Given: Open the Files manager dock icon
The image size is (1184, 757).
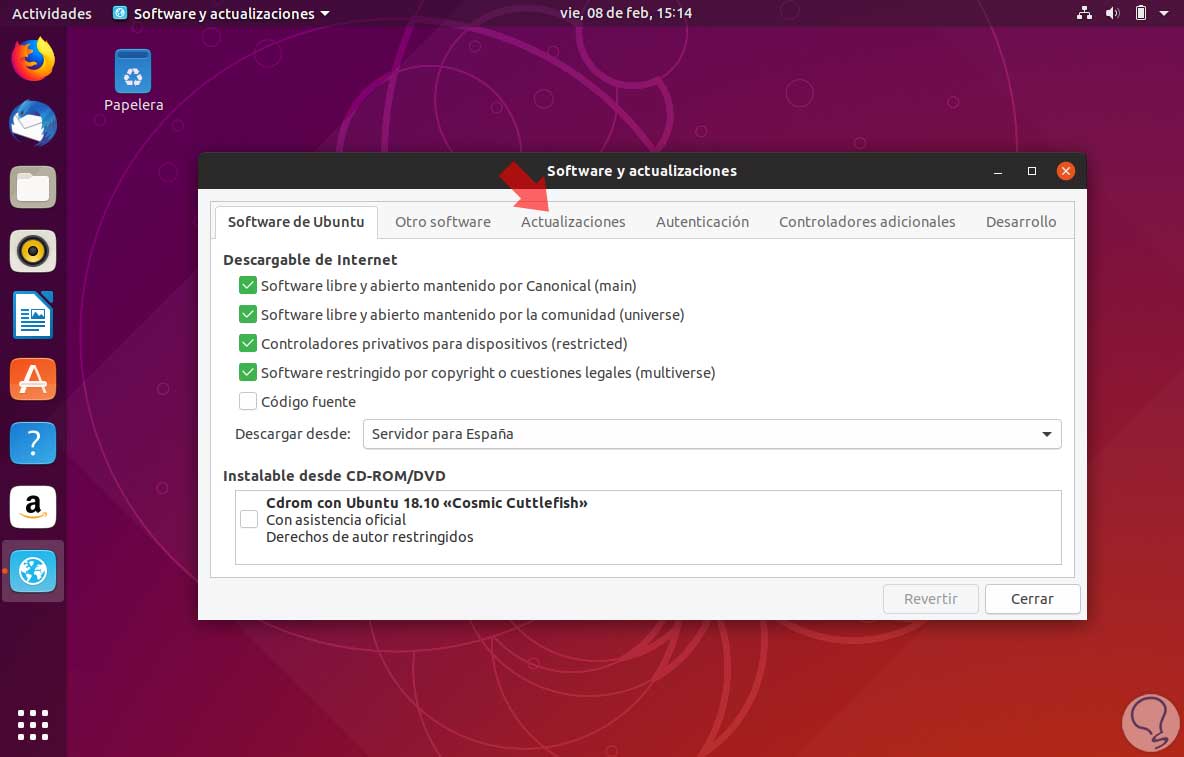Looking at the screenshot, I should click(x=33, y=186).
